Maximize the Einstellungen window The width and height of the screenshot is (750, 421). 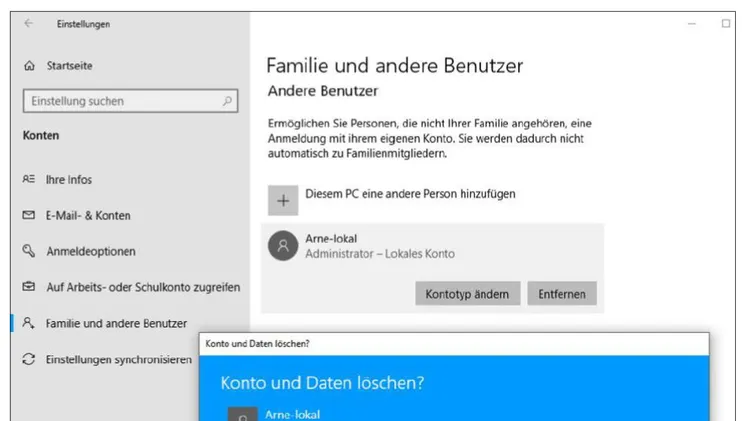726,23
